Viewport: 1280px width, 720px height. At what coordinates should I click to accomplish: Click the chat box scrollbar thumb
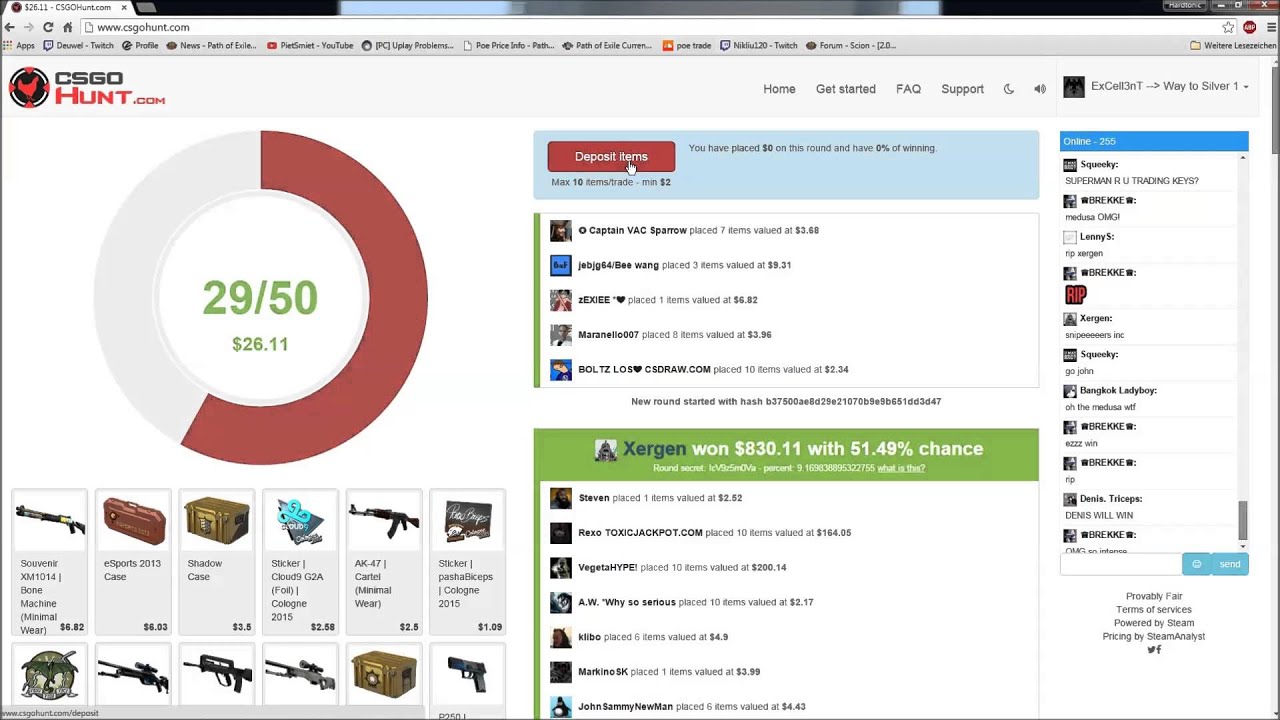(x=1243, y=519)
